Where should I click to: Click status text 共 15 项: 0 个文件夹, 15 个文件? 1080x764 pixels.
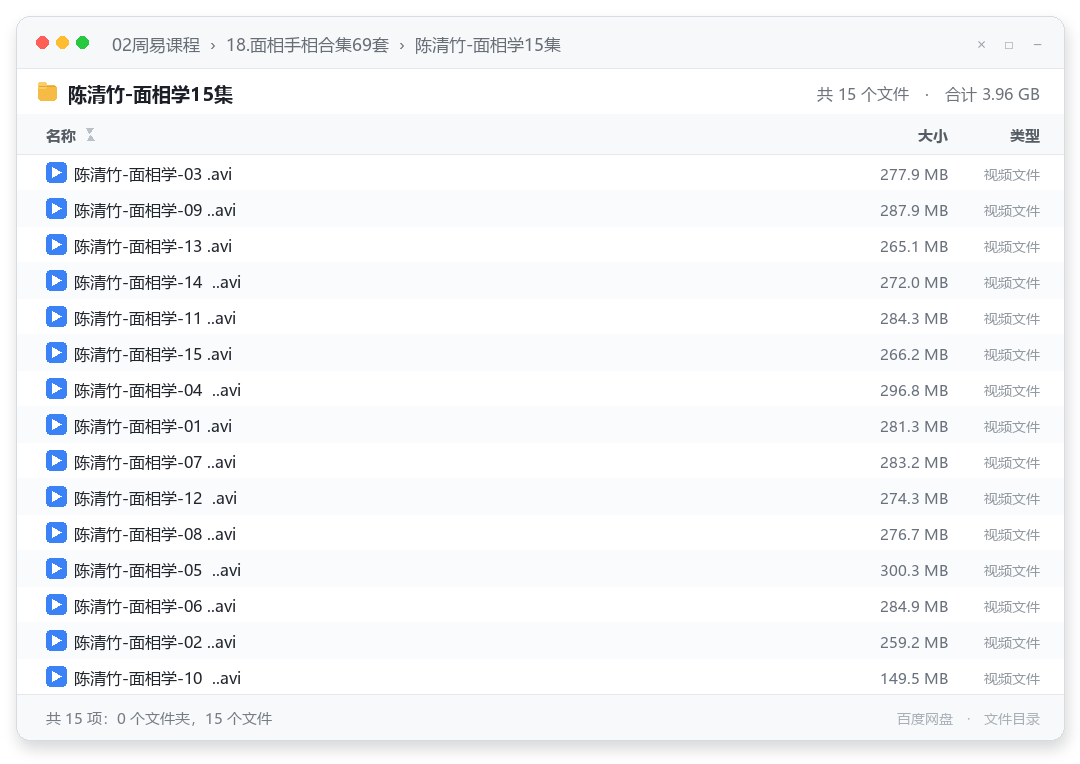coord(159,719)
